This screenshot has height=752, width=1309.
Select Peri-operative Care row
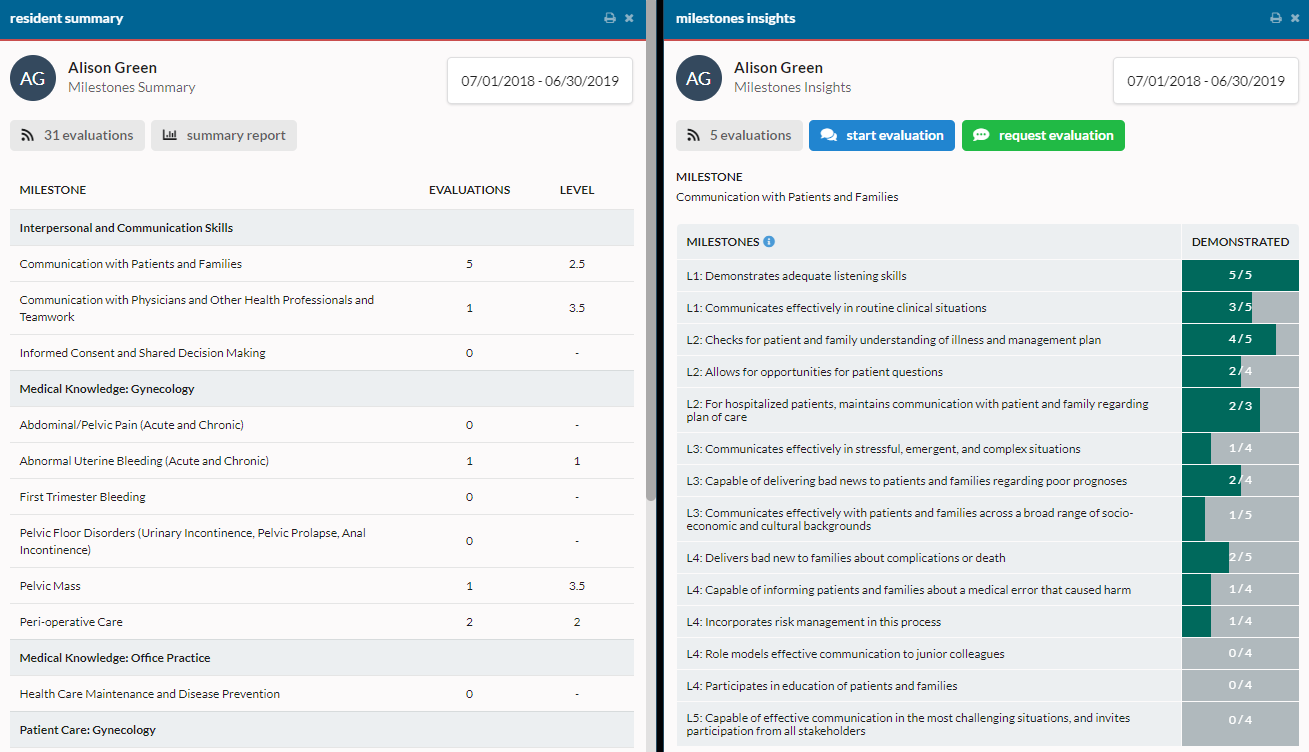[x=322, y=622]
